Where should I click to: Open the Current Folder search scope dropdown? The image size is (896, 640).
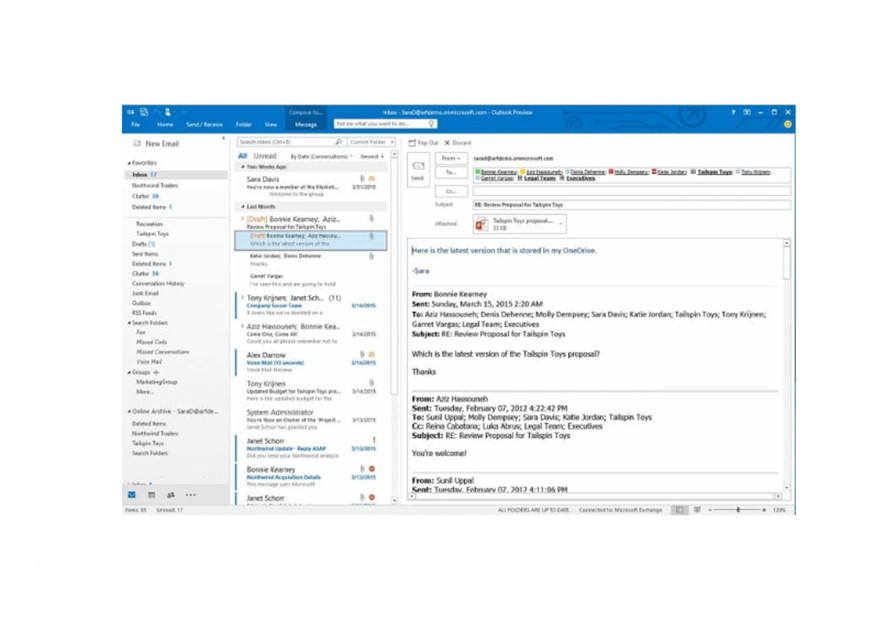[x=371, y=142]
